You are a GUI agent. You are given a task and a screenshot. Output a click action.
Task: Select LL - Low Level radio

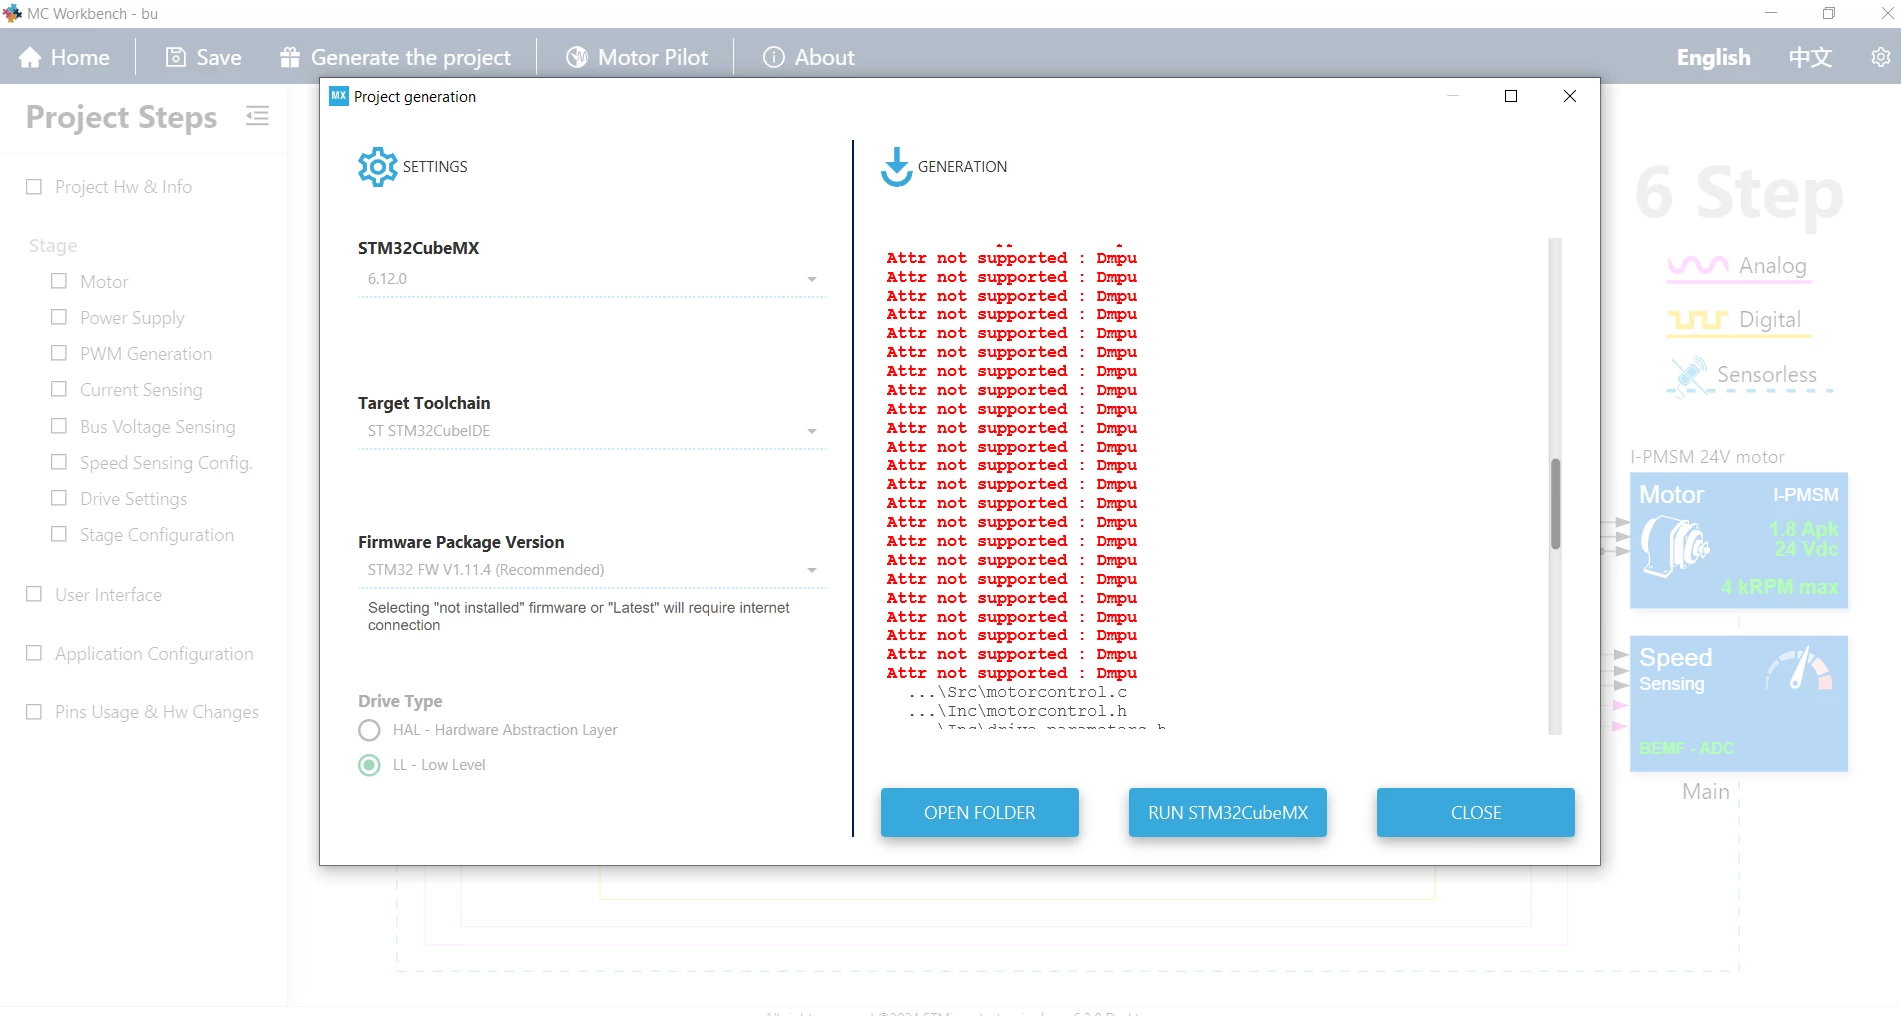click(x=369, y=765)
